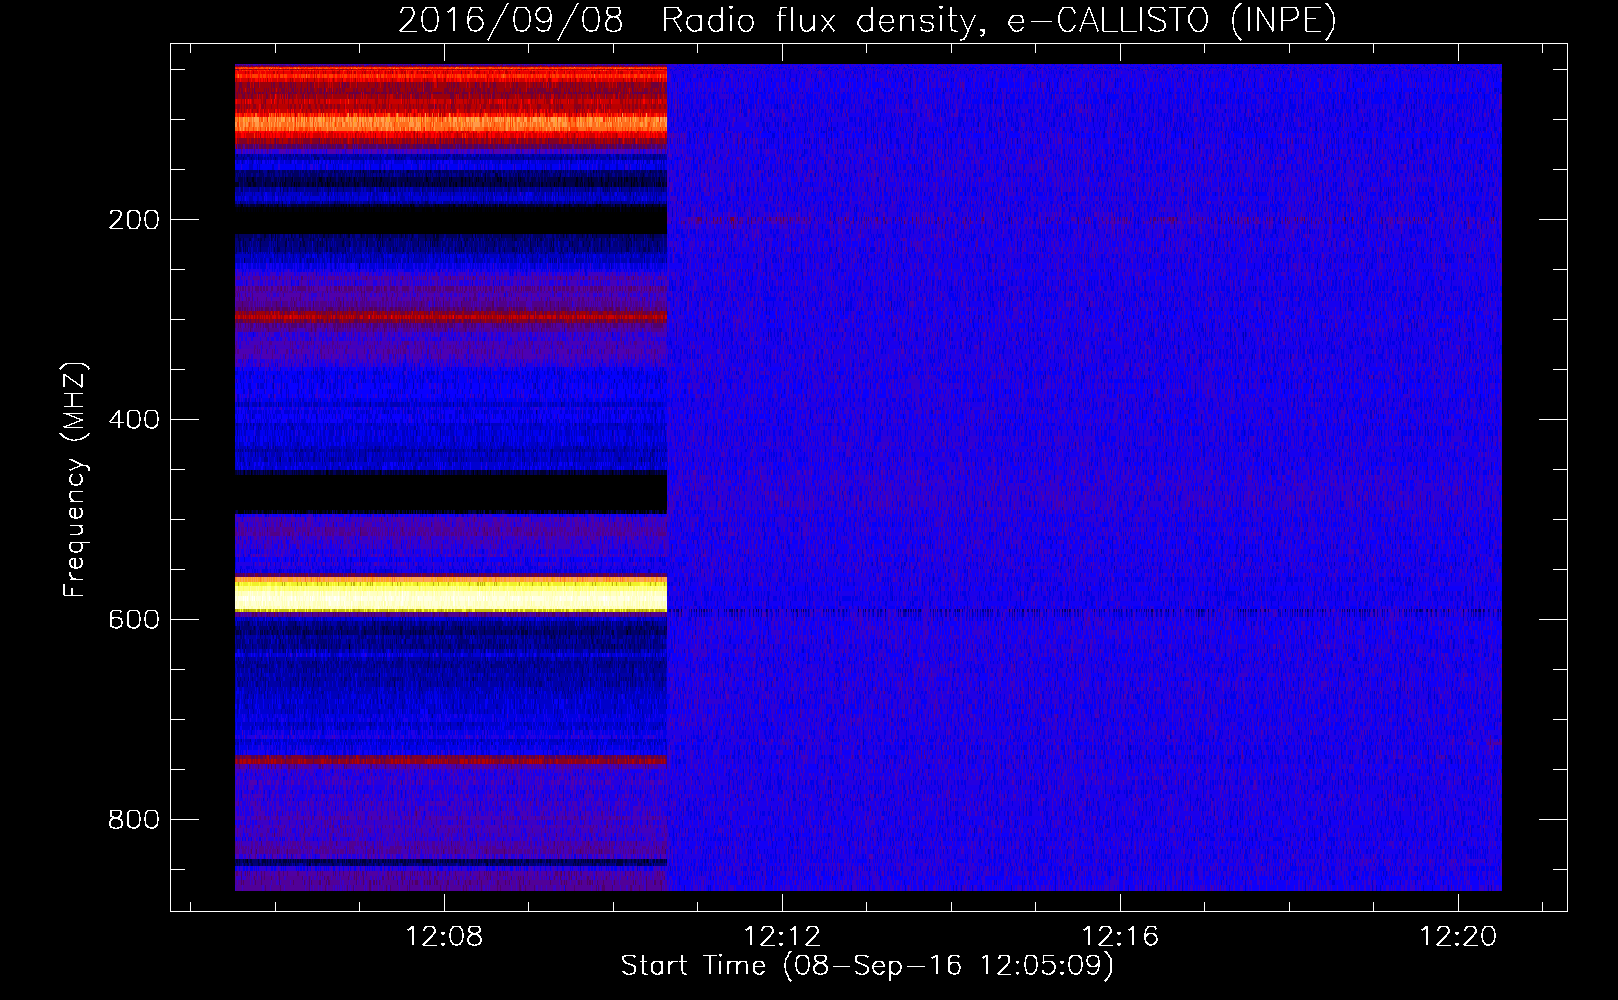
Task: Select the "Frequency (MHZ)" y-axis label
Action: pyautogui.click(x=75, y=479)
